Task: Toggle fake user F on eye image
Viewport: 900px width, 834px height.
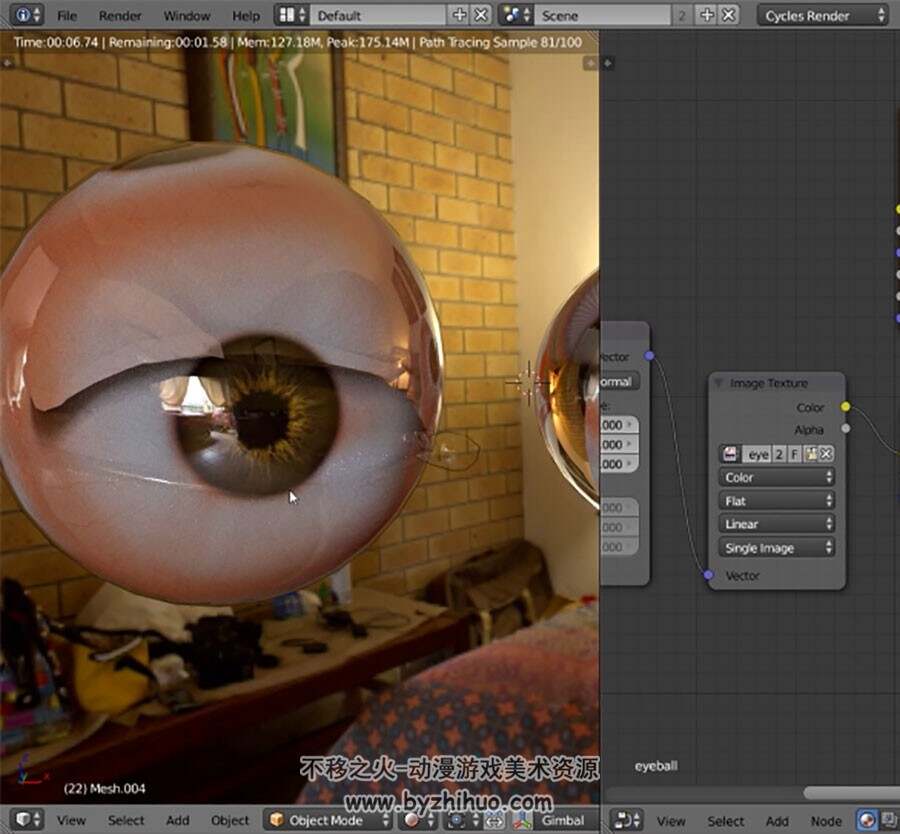Action: (795, 454)
